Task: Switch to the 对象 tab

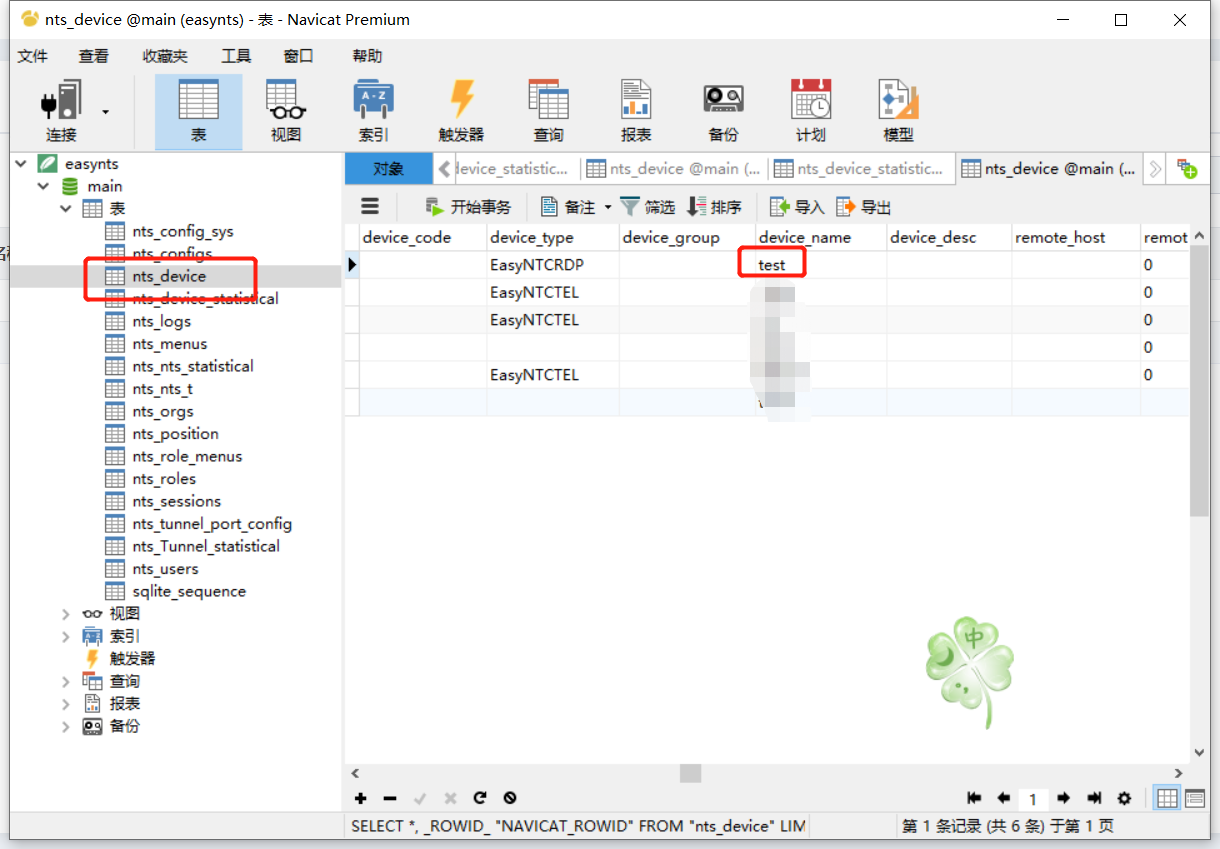Action: pos(388,169)
